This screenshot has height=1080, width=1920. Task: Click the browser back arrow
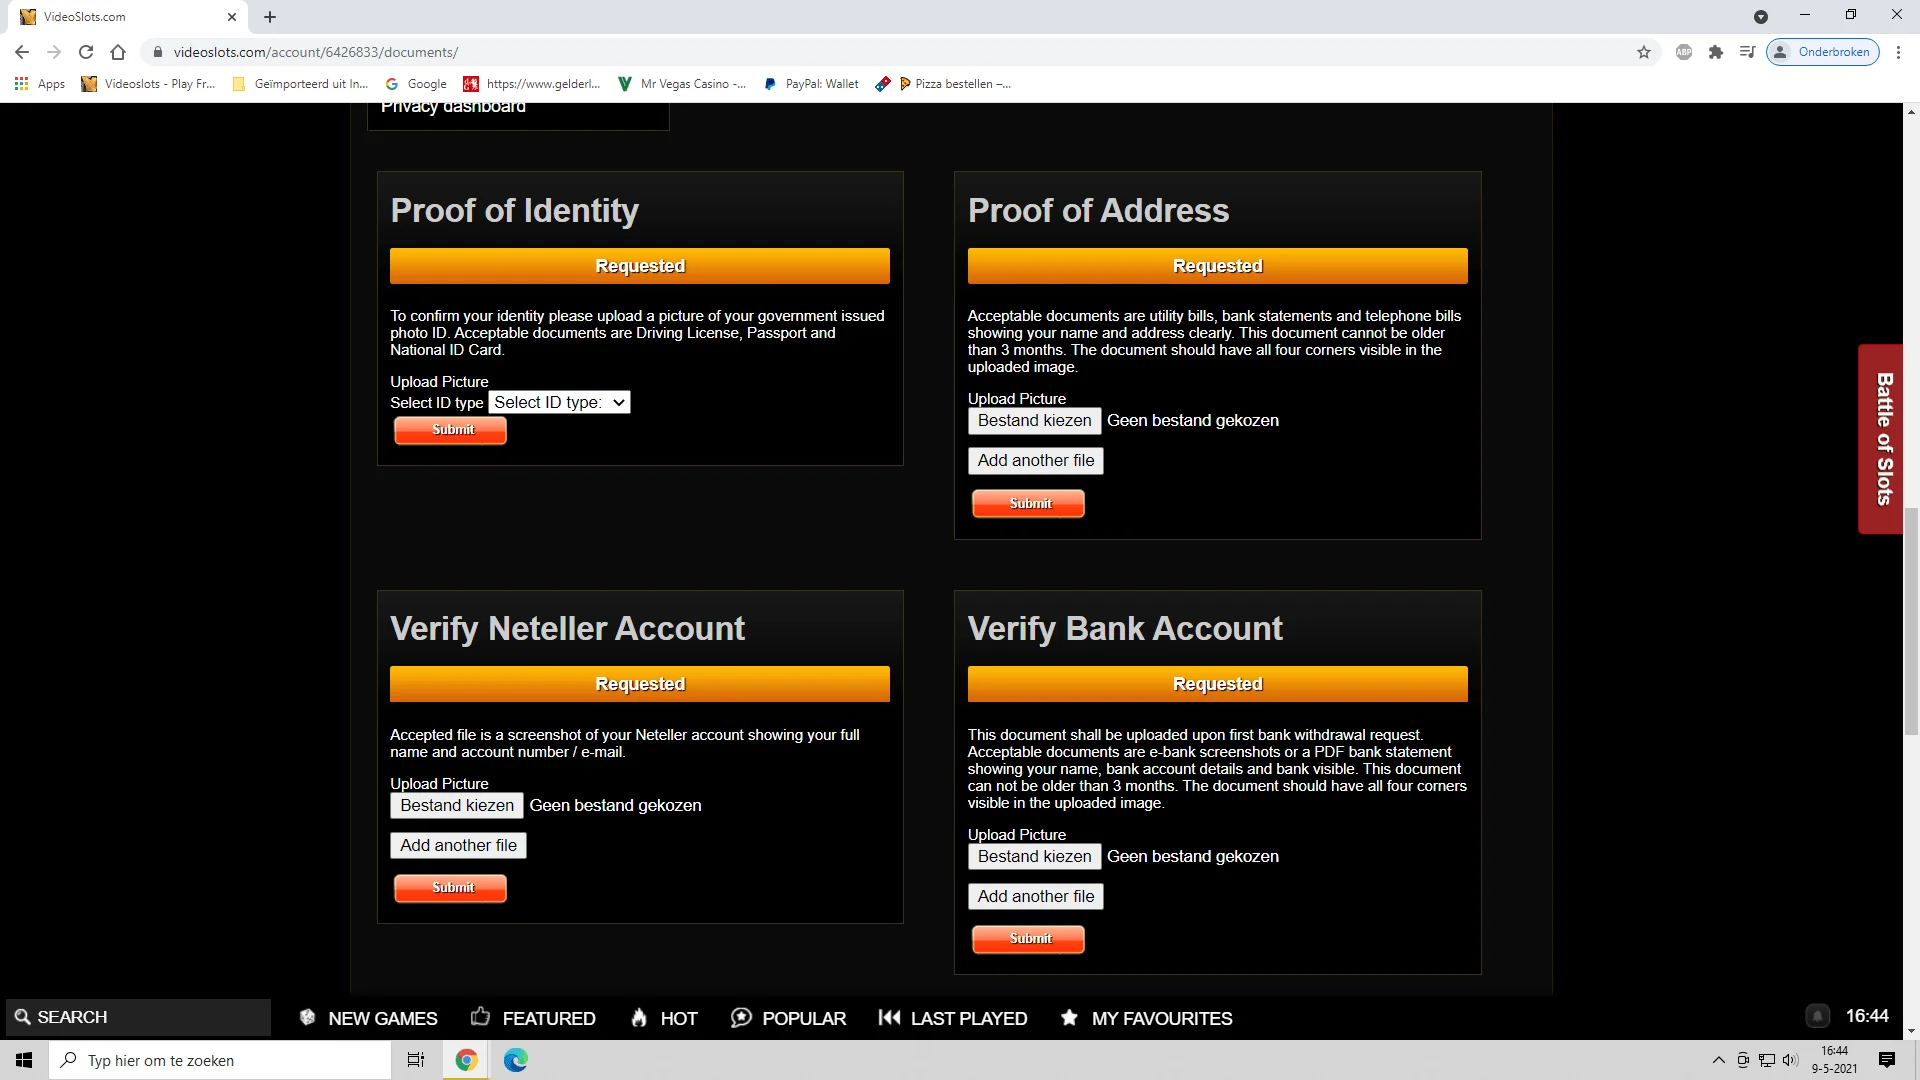click(22, 52)
